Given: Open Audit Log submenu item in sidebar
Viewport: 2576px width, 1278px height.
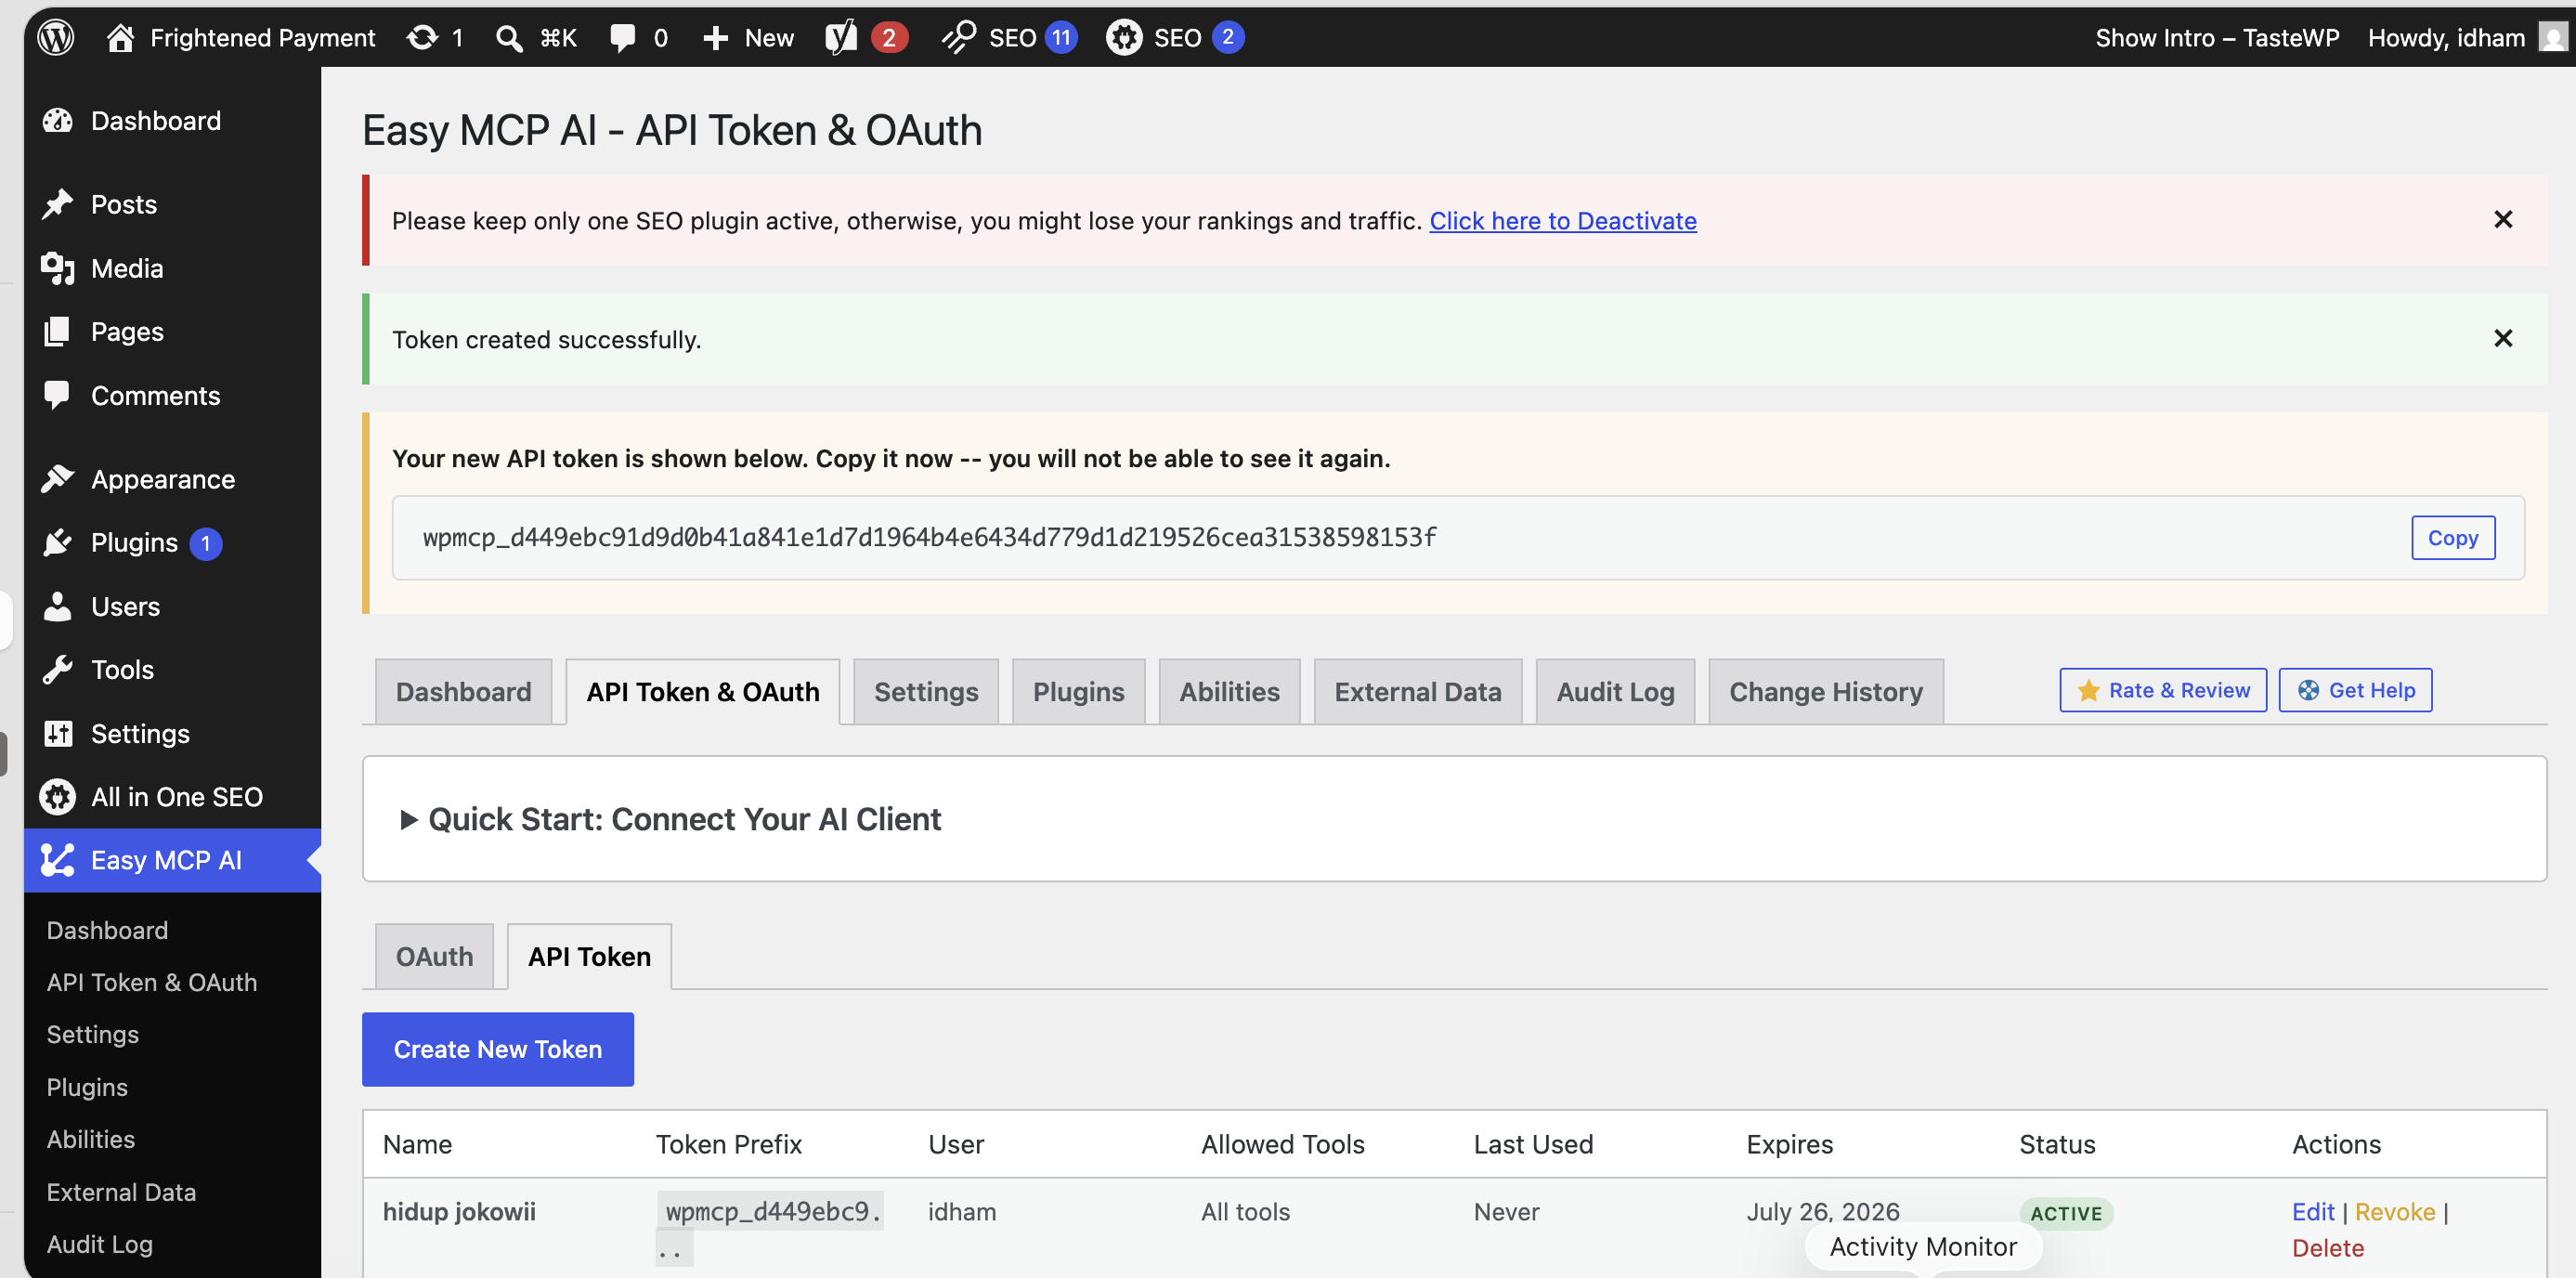Looking at the screenshot, I should coord(100,1244).
